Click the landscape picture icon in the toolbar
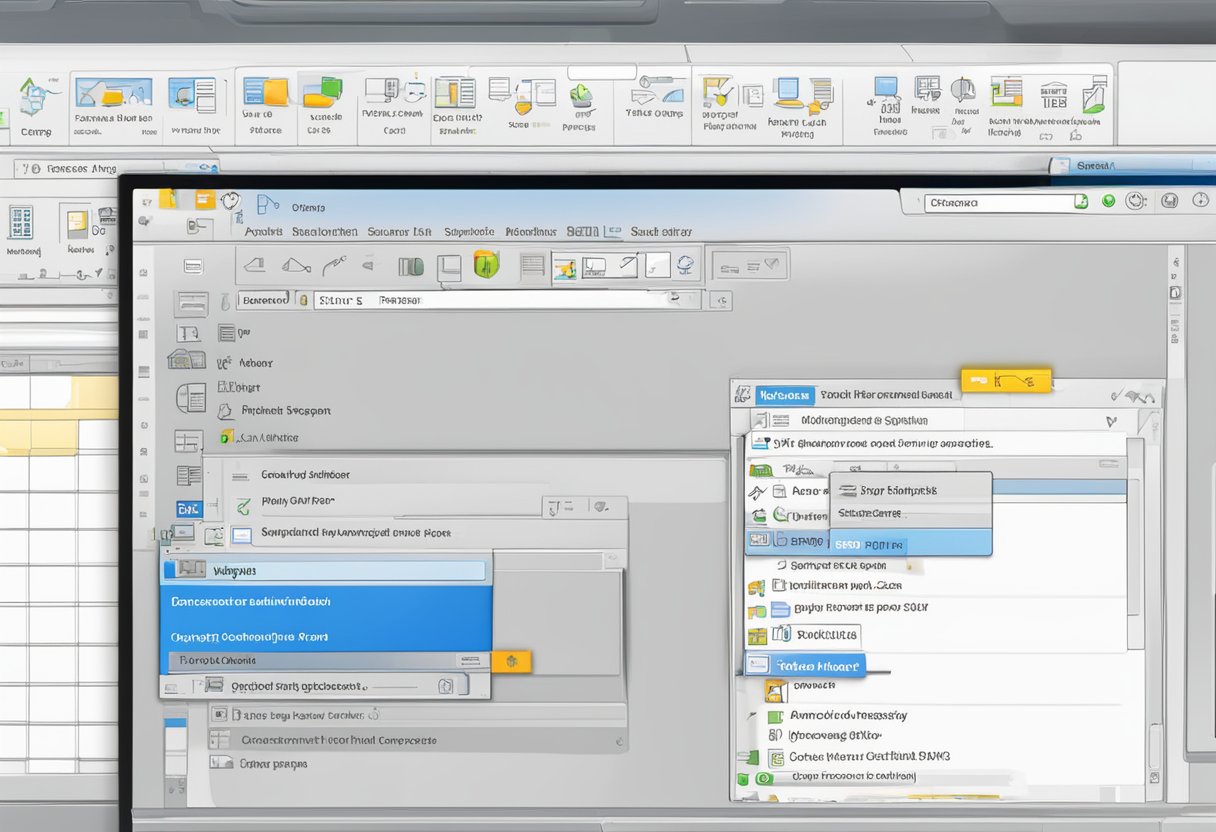The height and width of the screenshot is (832, 1216). coord(565,266)
